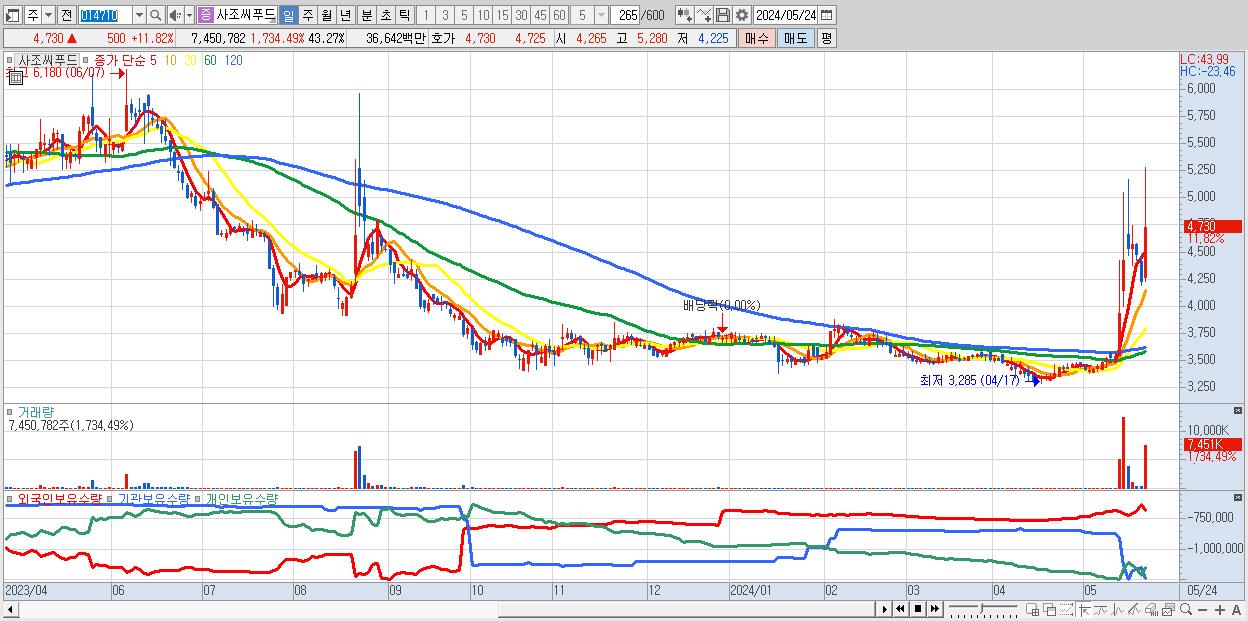Click the date field 2024/05/24
The height and width of the screenshot is (621, 1248).
coord(786,15)
